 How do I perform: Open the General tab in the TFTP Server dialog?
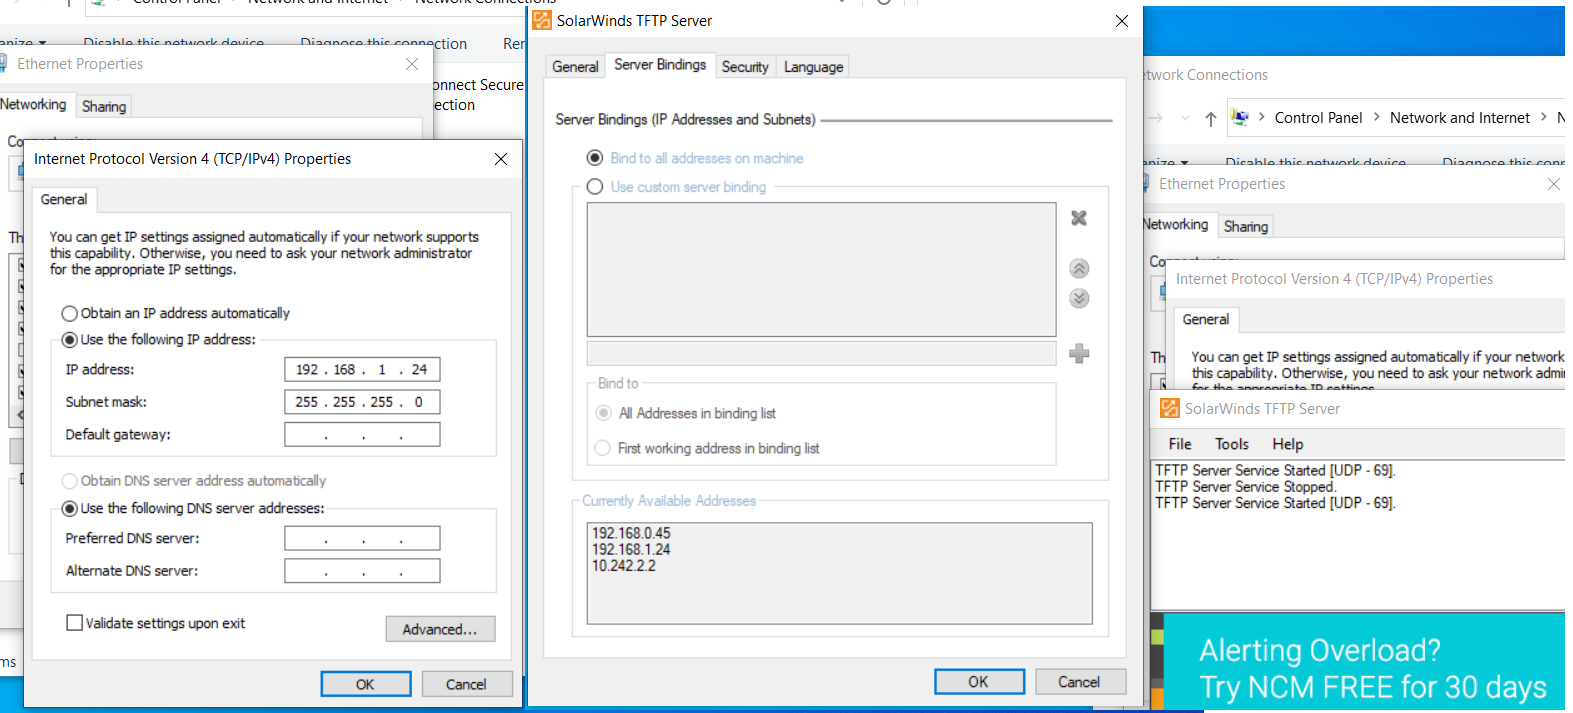coord(575,67)
